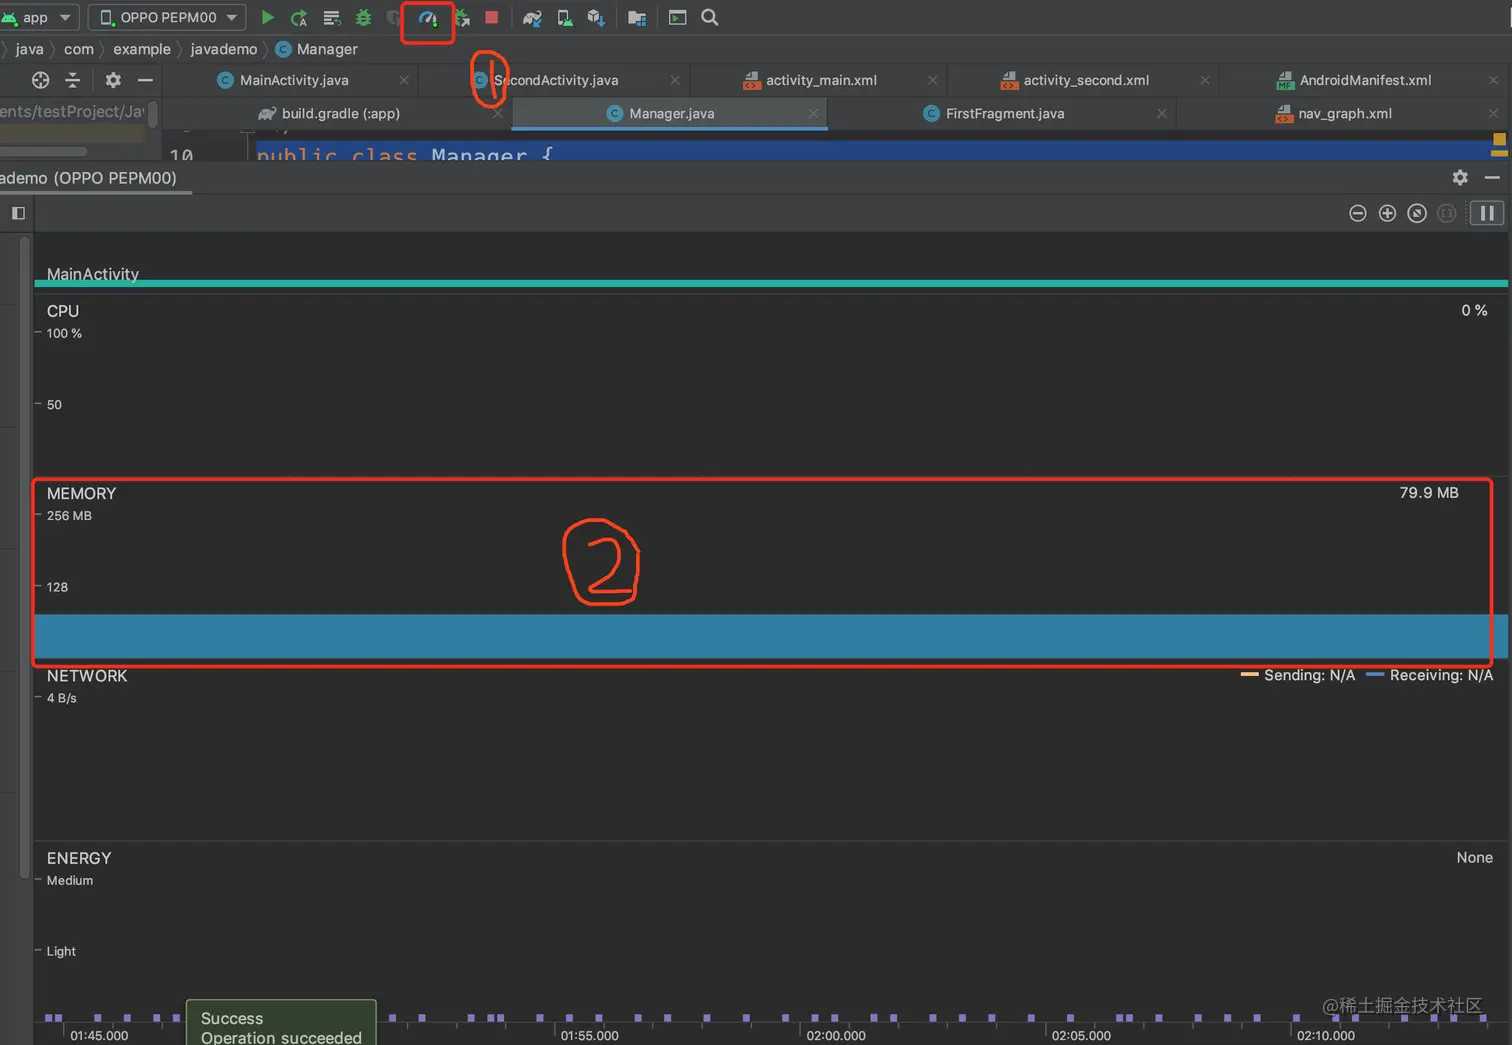Open the MEMORY profiler timeline

pos(770,570)
